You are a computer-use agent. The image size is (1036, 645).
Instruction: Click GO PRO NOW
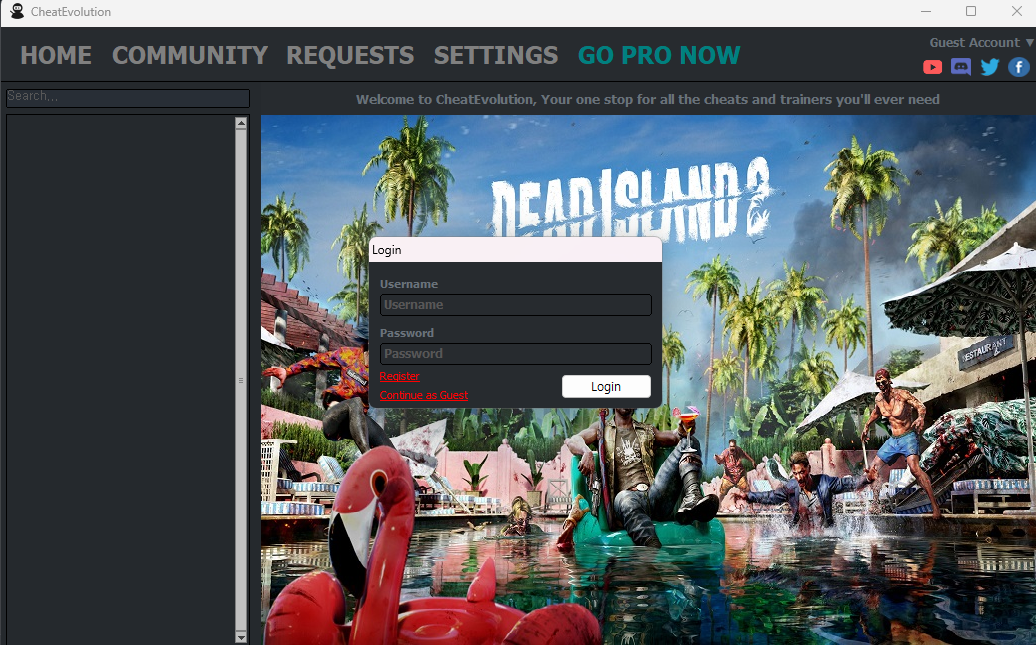pyautogui.click(x=659, y=55)
